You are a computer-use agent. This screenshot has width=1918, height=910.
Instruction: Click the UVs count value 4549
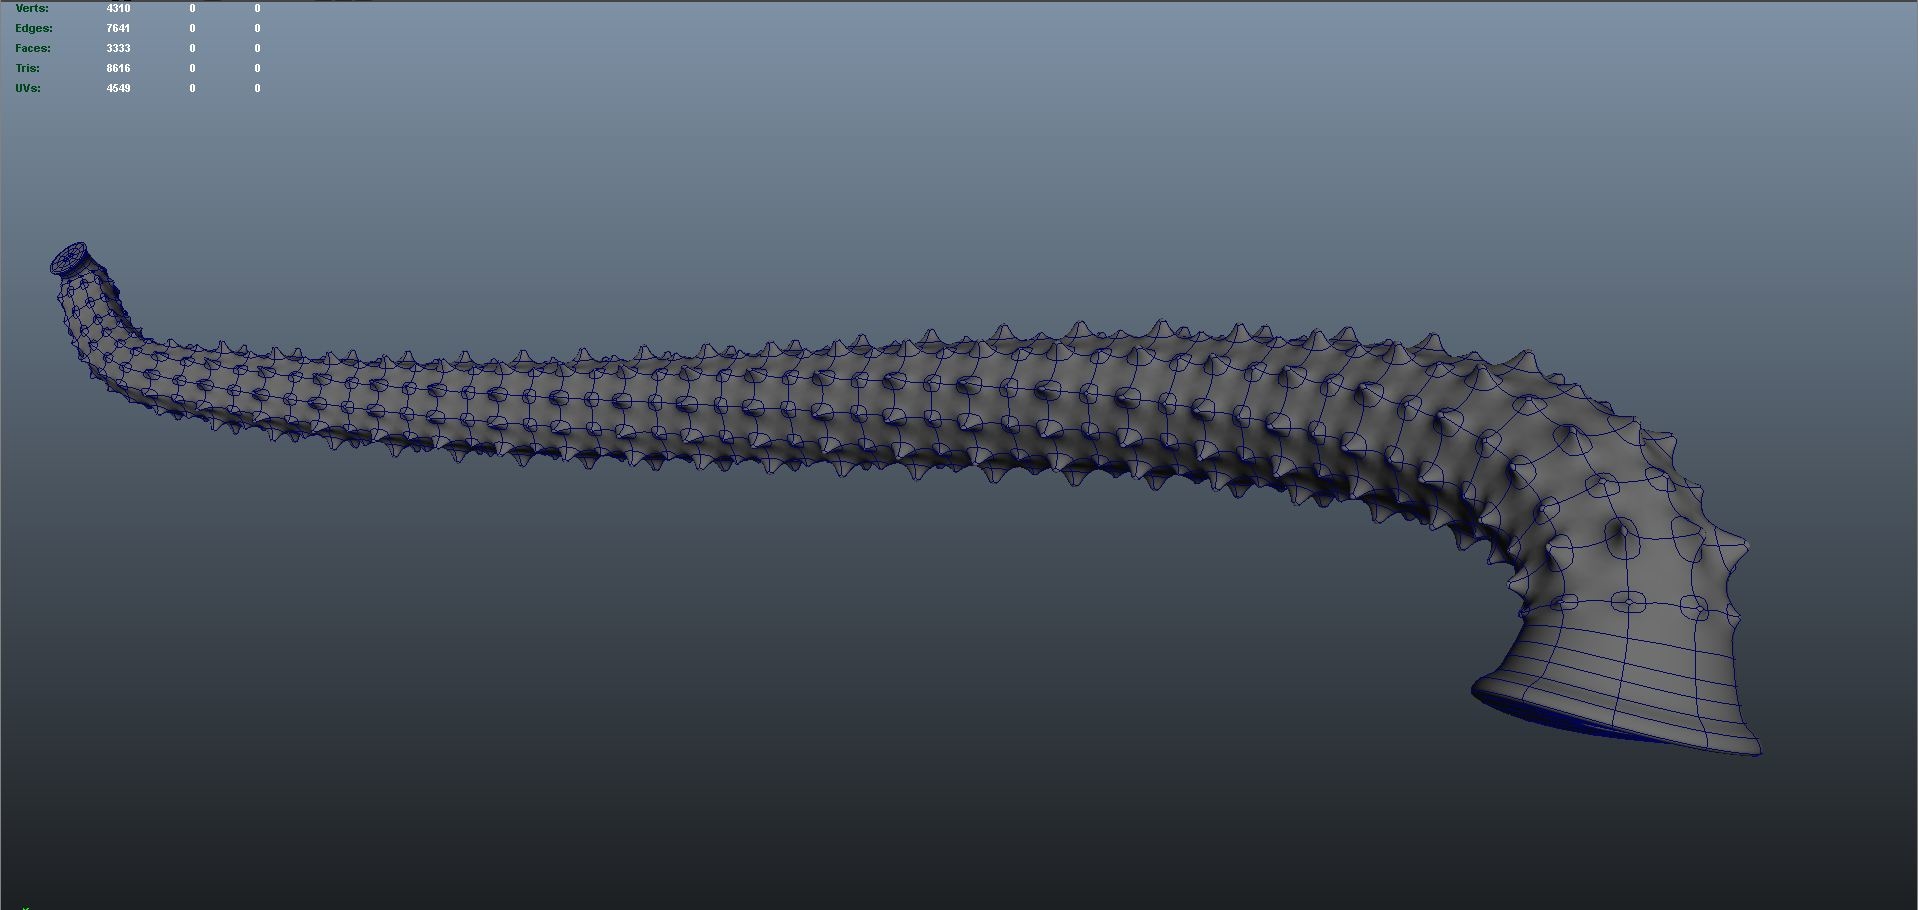(117, 88)
